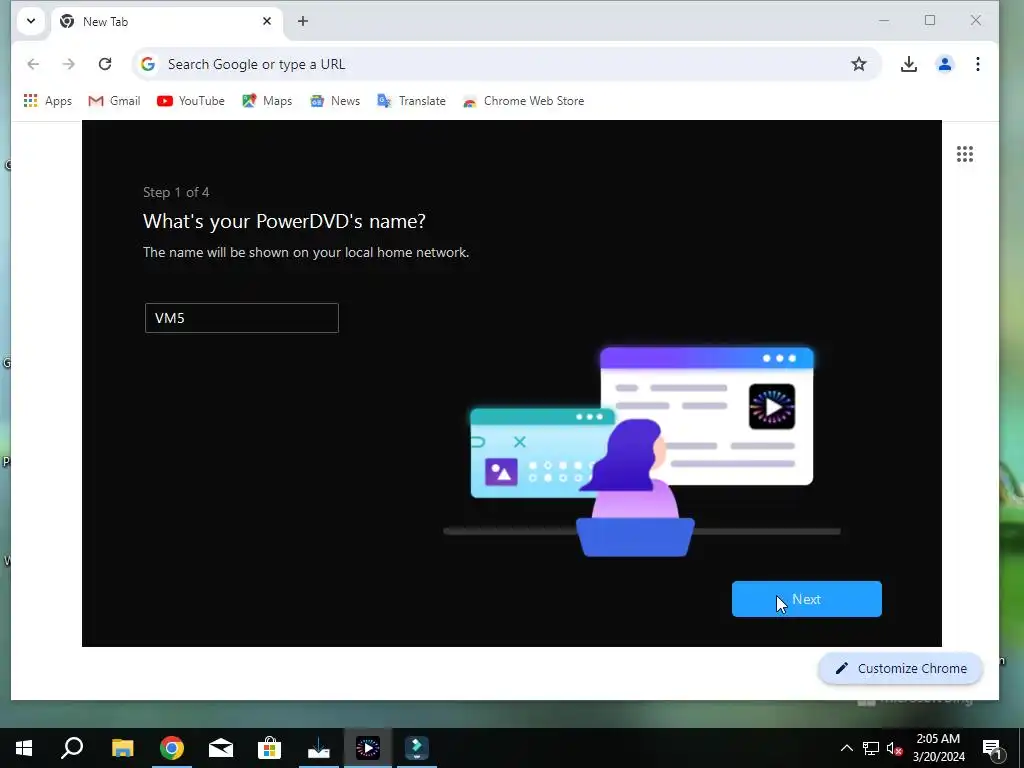Viewport: 1024px width, 768px height.
Task: Open the Chrome profile avatar
Action: (944, 64)
